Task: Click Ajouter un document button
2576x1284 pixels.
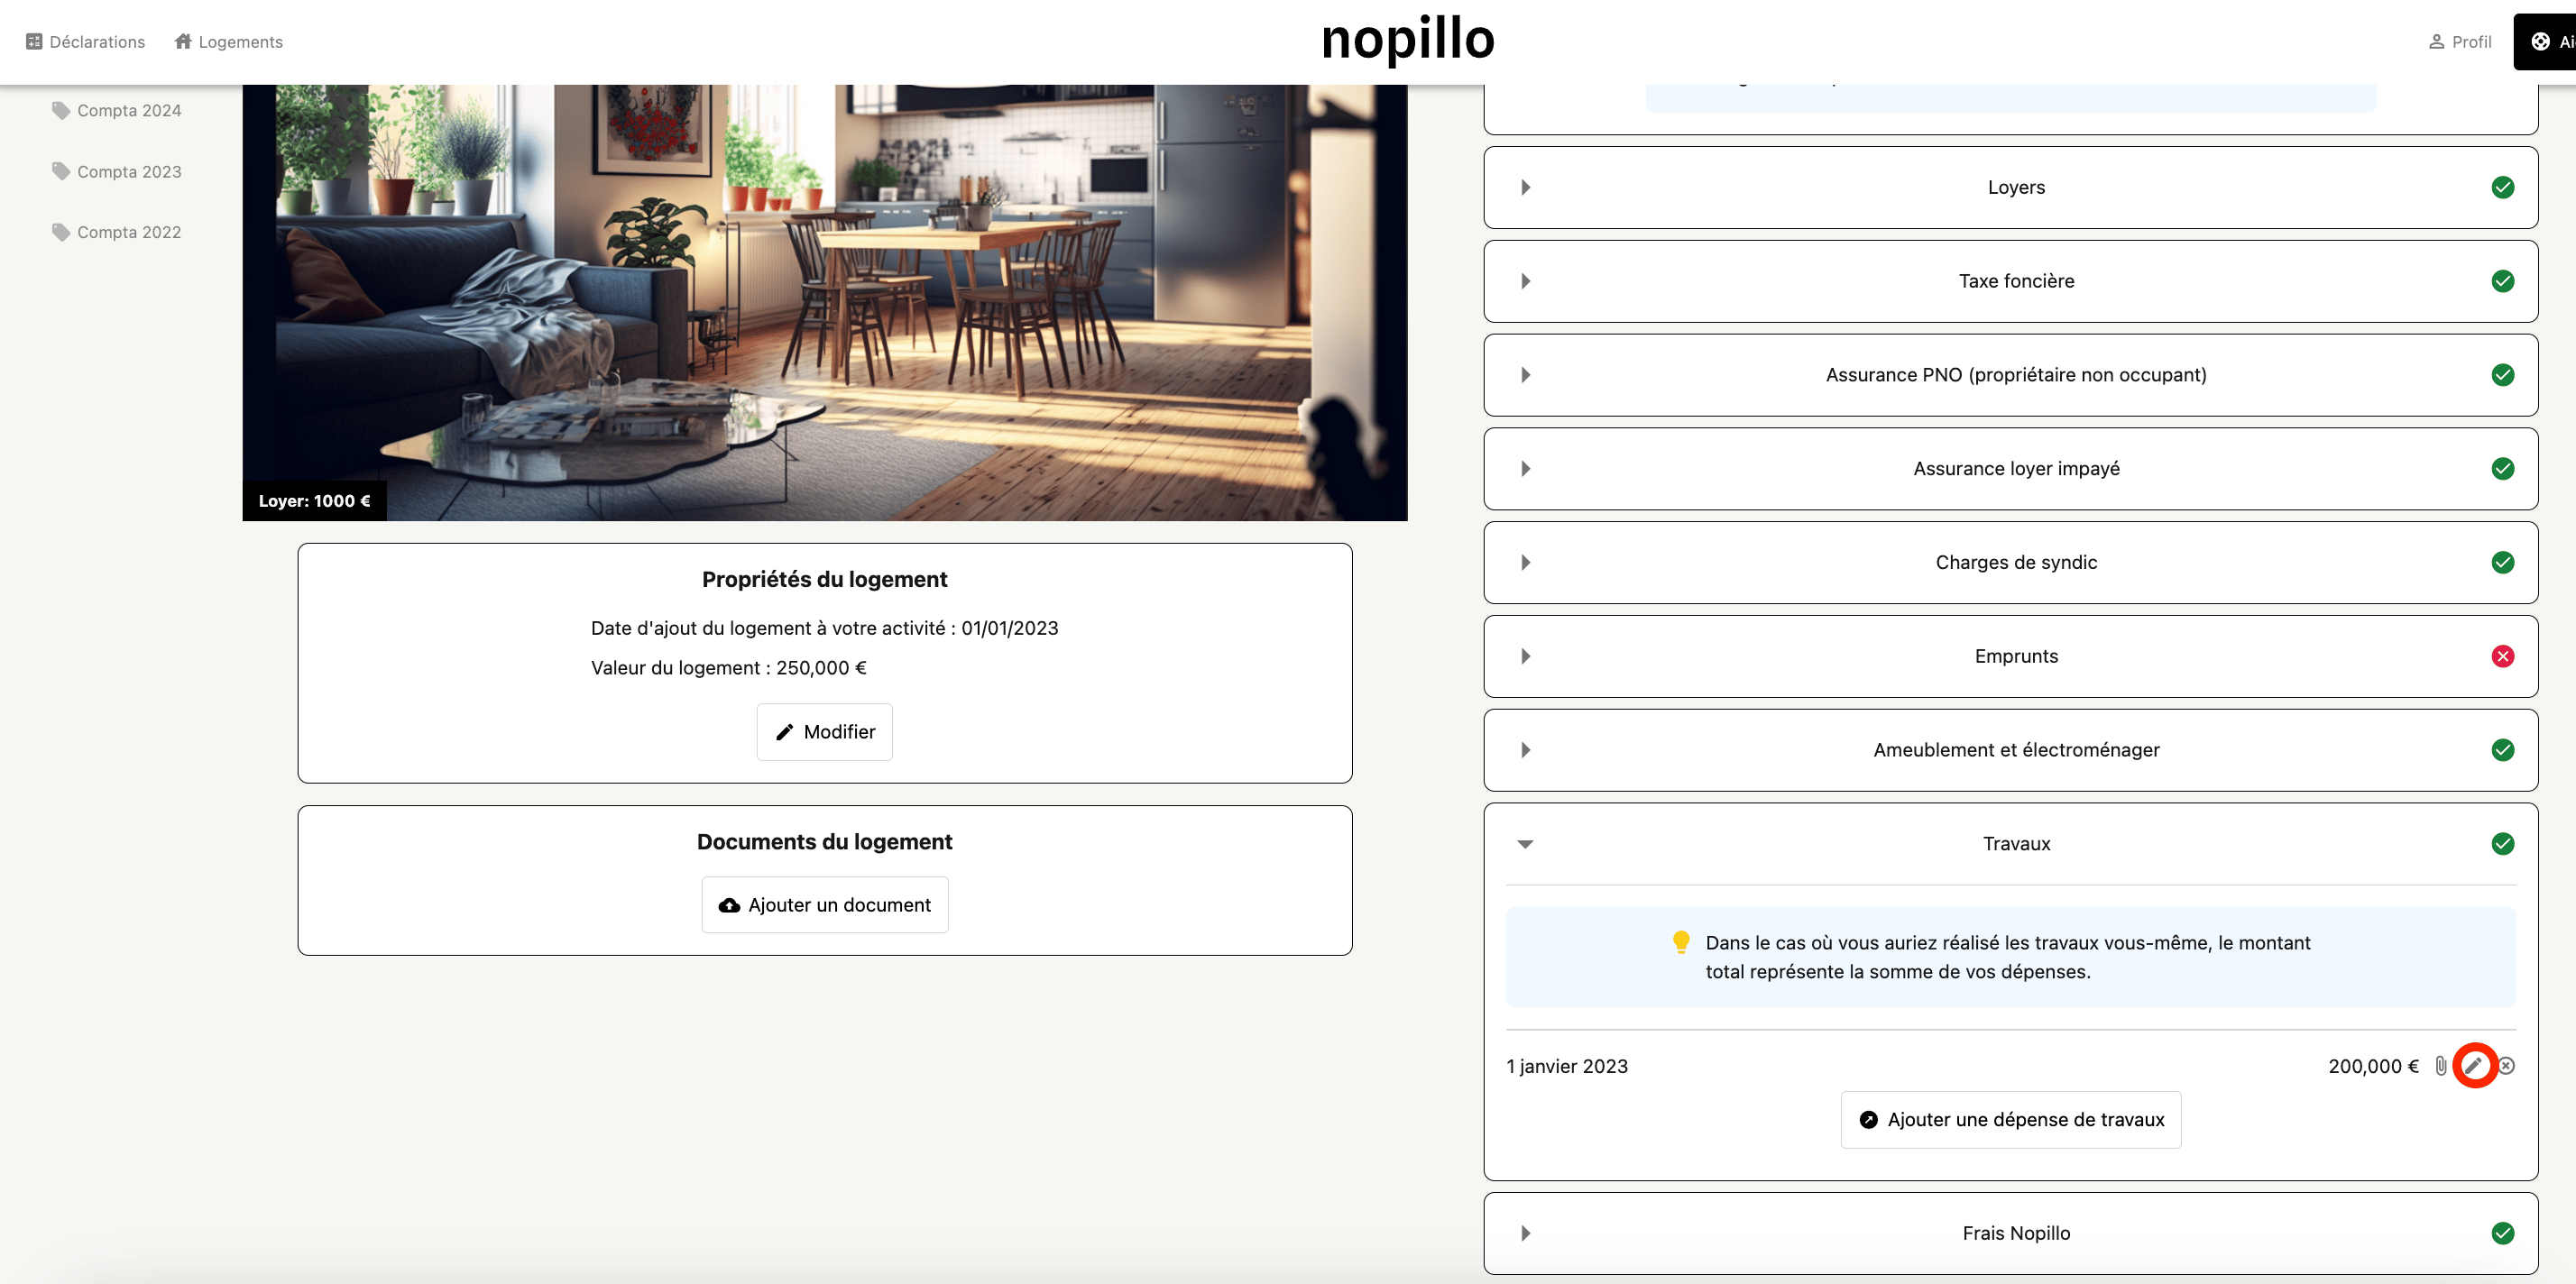Action: click(824, 904)
